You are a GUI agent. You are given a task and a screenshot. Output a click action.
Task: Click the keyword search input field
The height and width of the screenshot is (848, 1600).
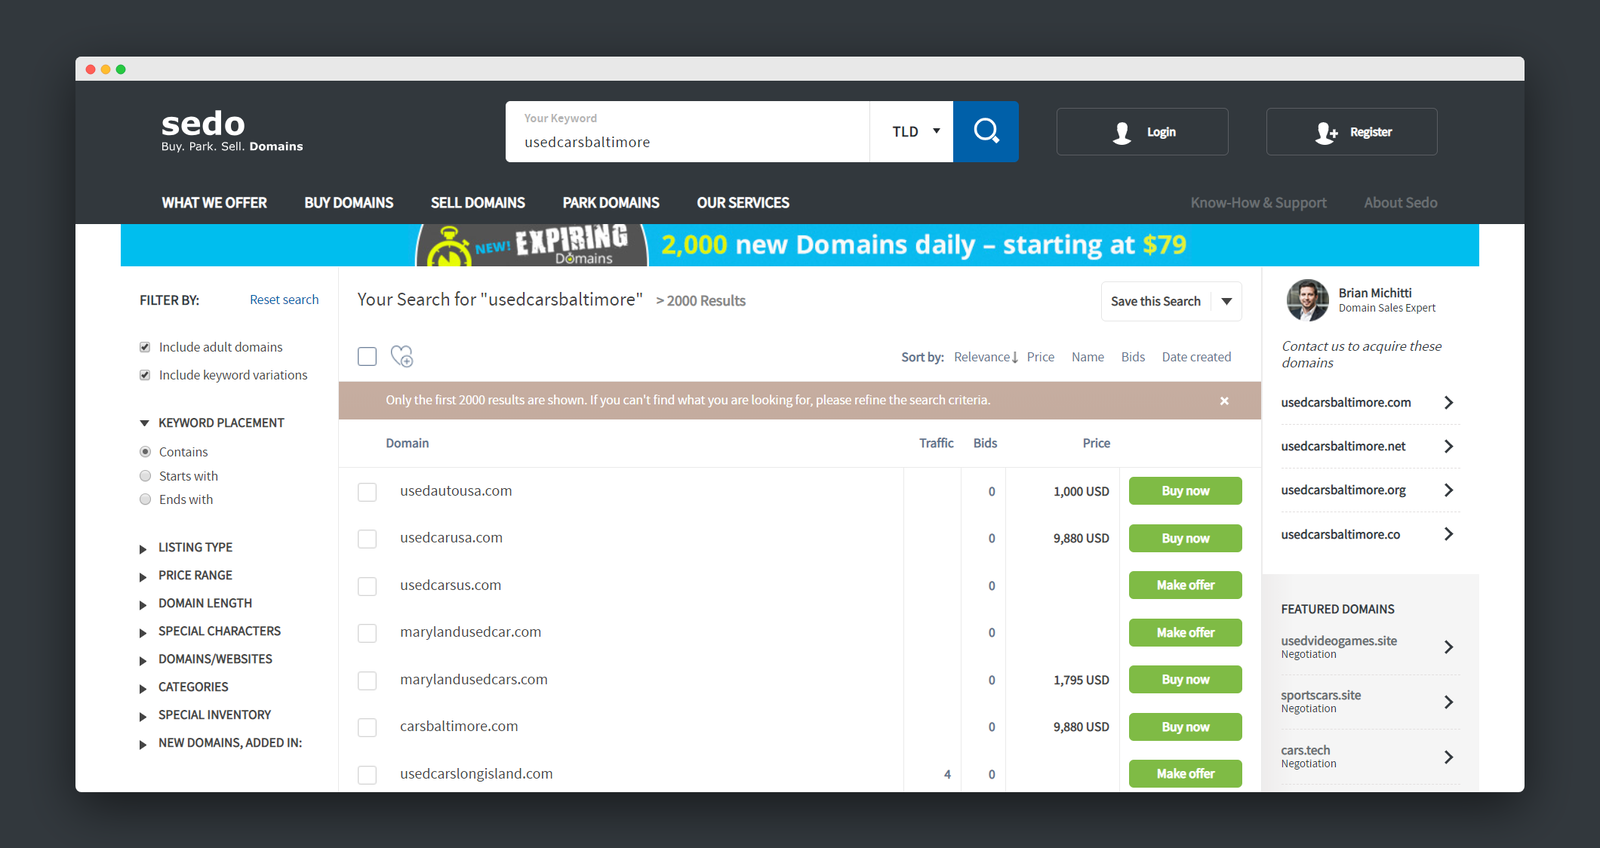688,131
